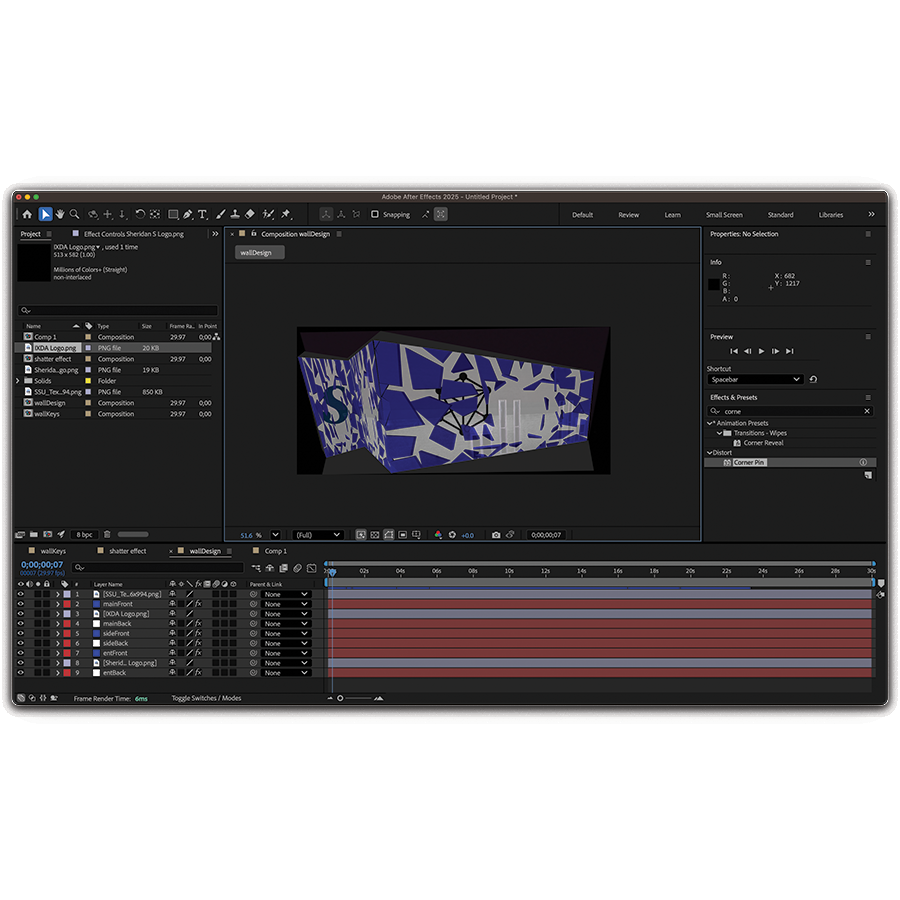
Task: Choose the Selection tool
Action: coord(46,214)
